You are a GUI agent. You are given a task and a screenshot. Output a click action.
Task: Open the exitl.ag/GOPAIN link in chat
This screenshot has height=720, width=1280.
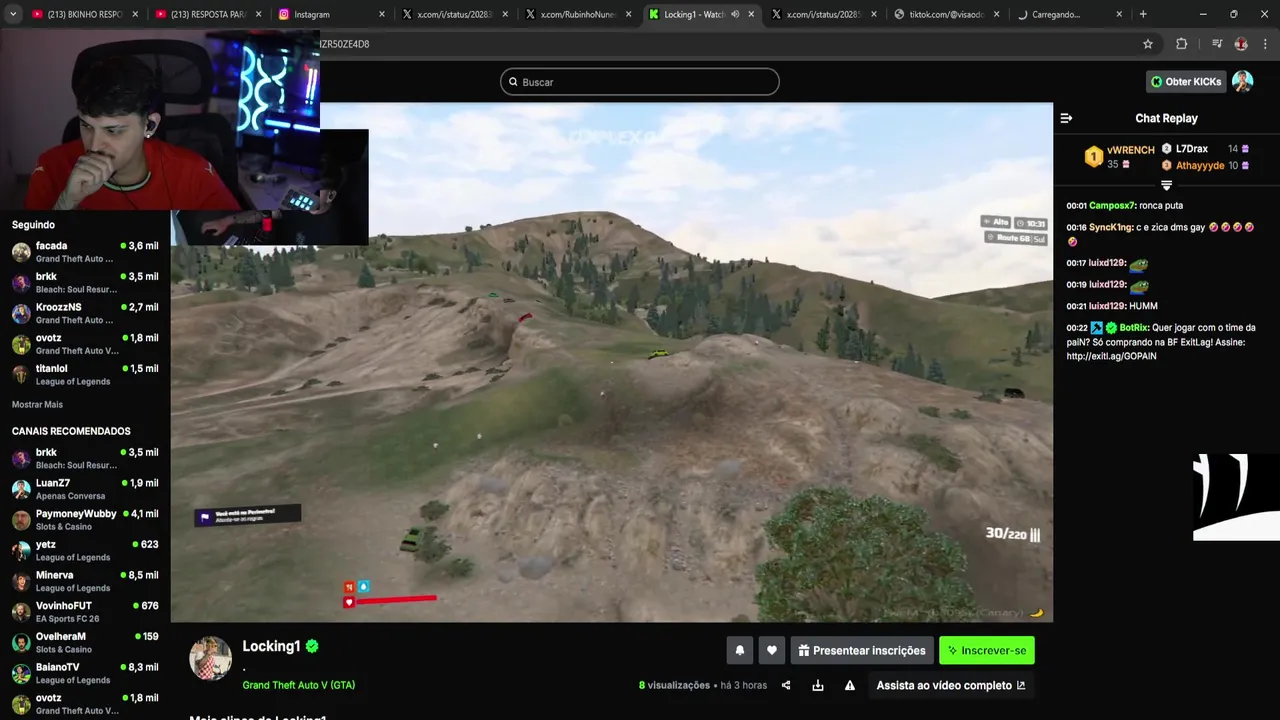click(x=1111, y=356)
